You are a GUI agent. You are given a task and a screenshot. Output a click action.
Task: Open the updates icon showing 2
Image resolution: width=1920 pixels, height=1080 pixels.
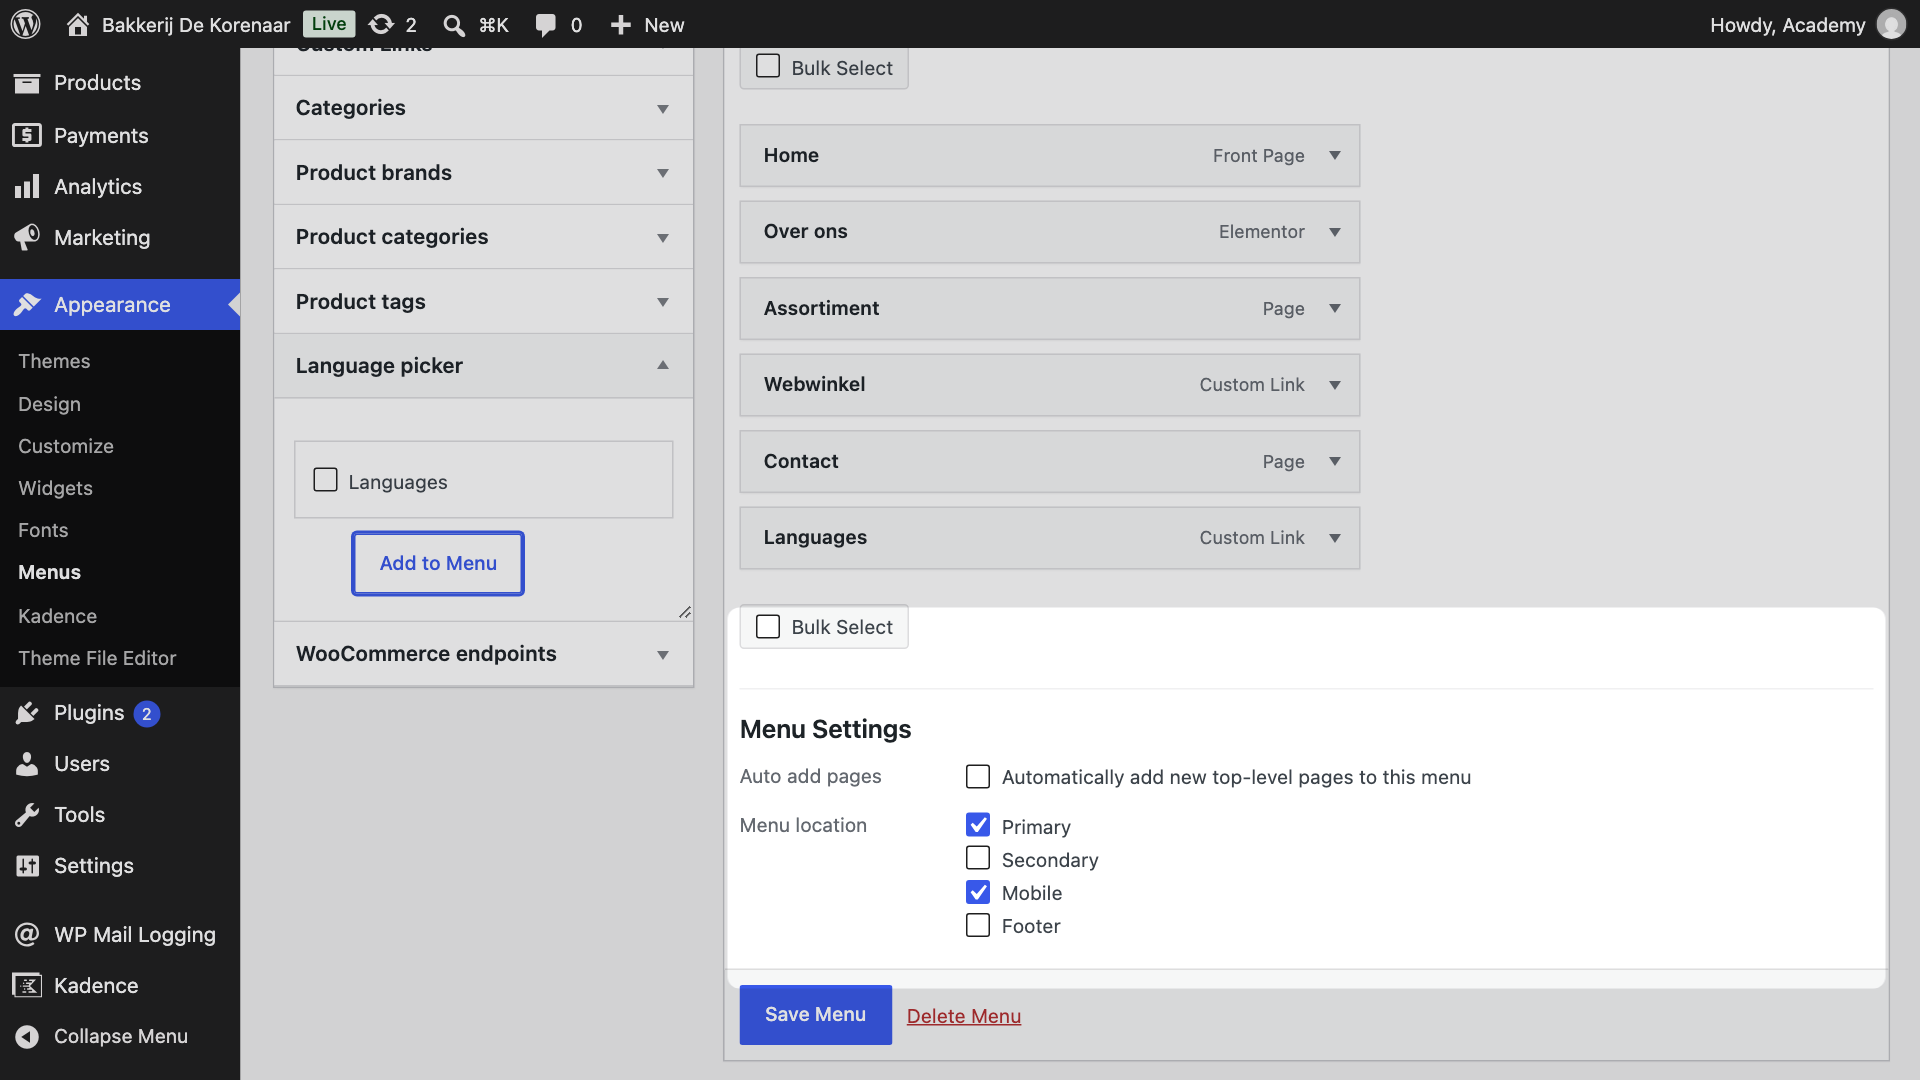pyautogui.click(x=381, y=24)
